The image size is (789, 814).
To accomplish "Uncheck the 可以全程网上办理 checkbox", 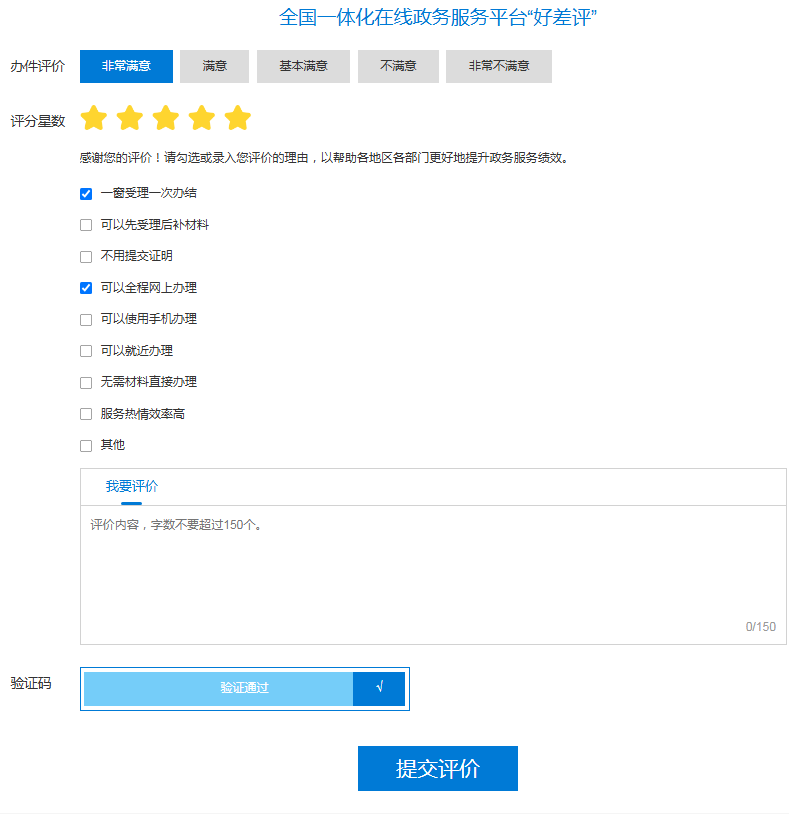I will click(86, 288).
